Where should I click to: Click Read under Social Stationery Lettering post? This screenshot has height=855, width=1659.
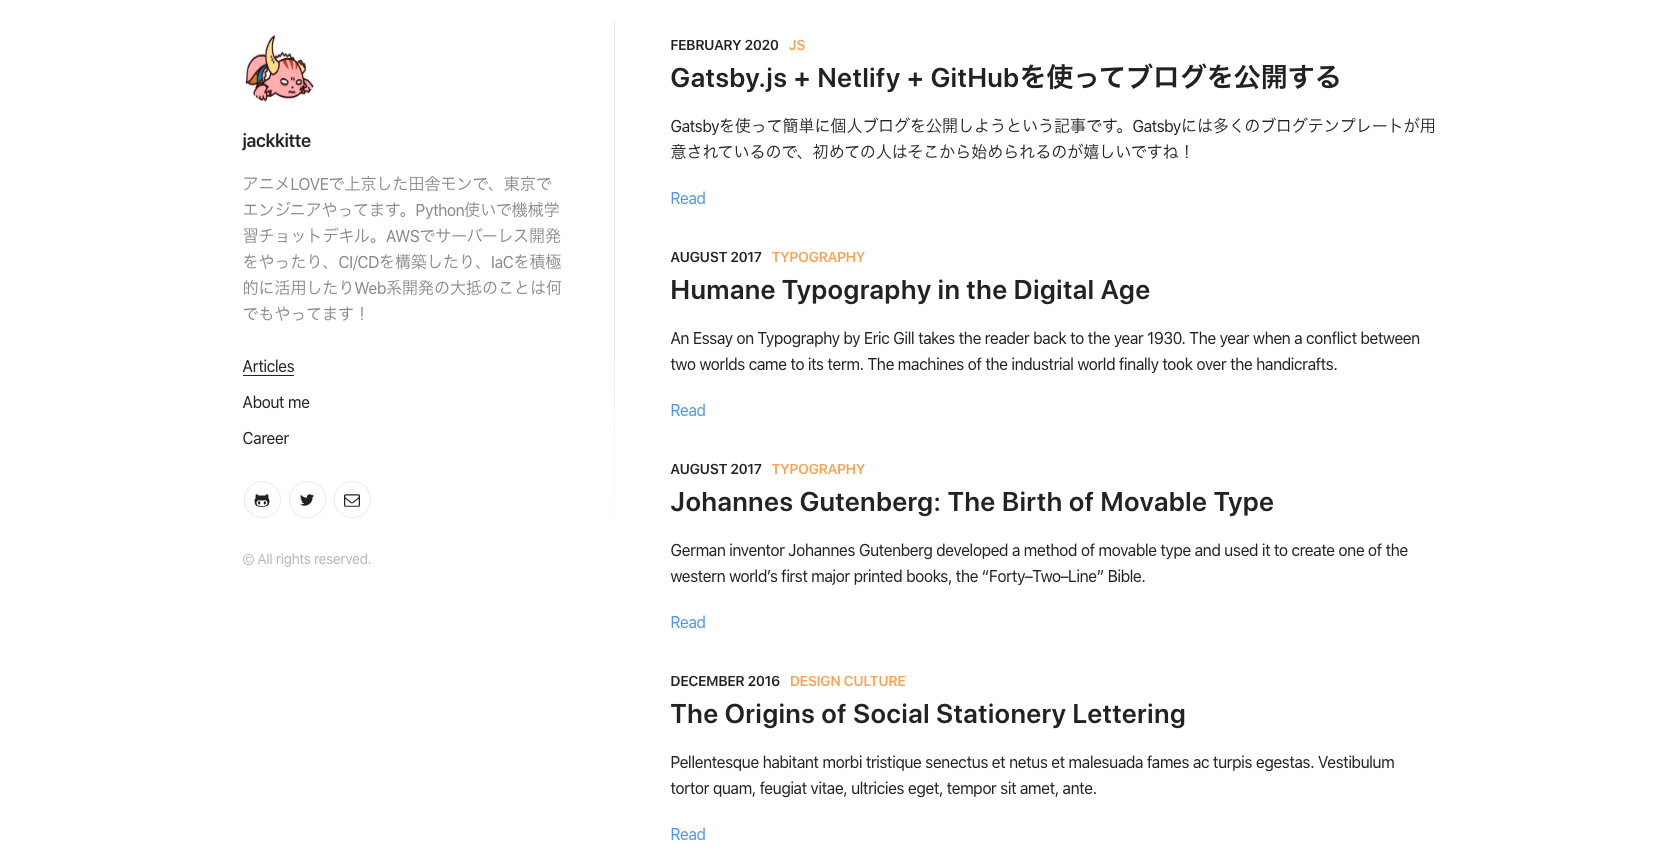688,835
